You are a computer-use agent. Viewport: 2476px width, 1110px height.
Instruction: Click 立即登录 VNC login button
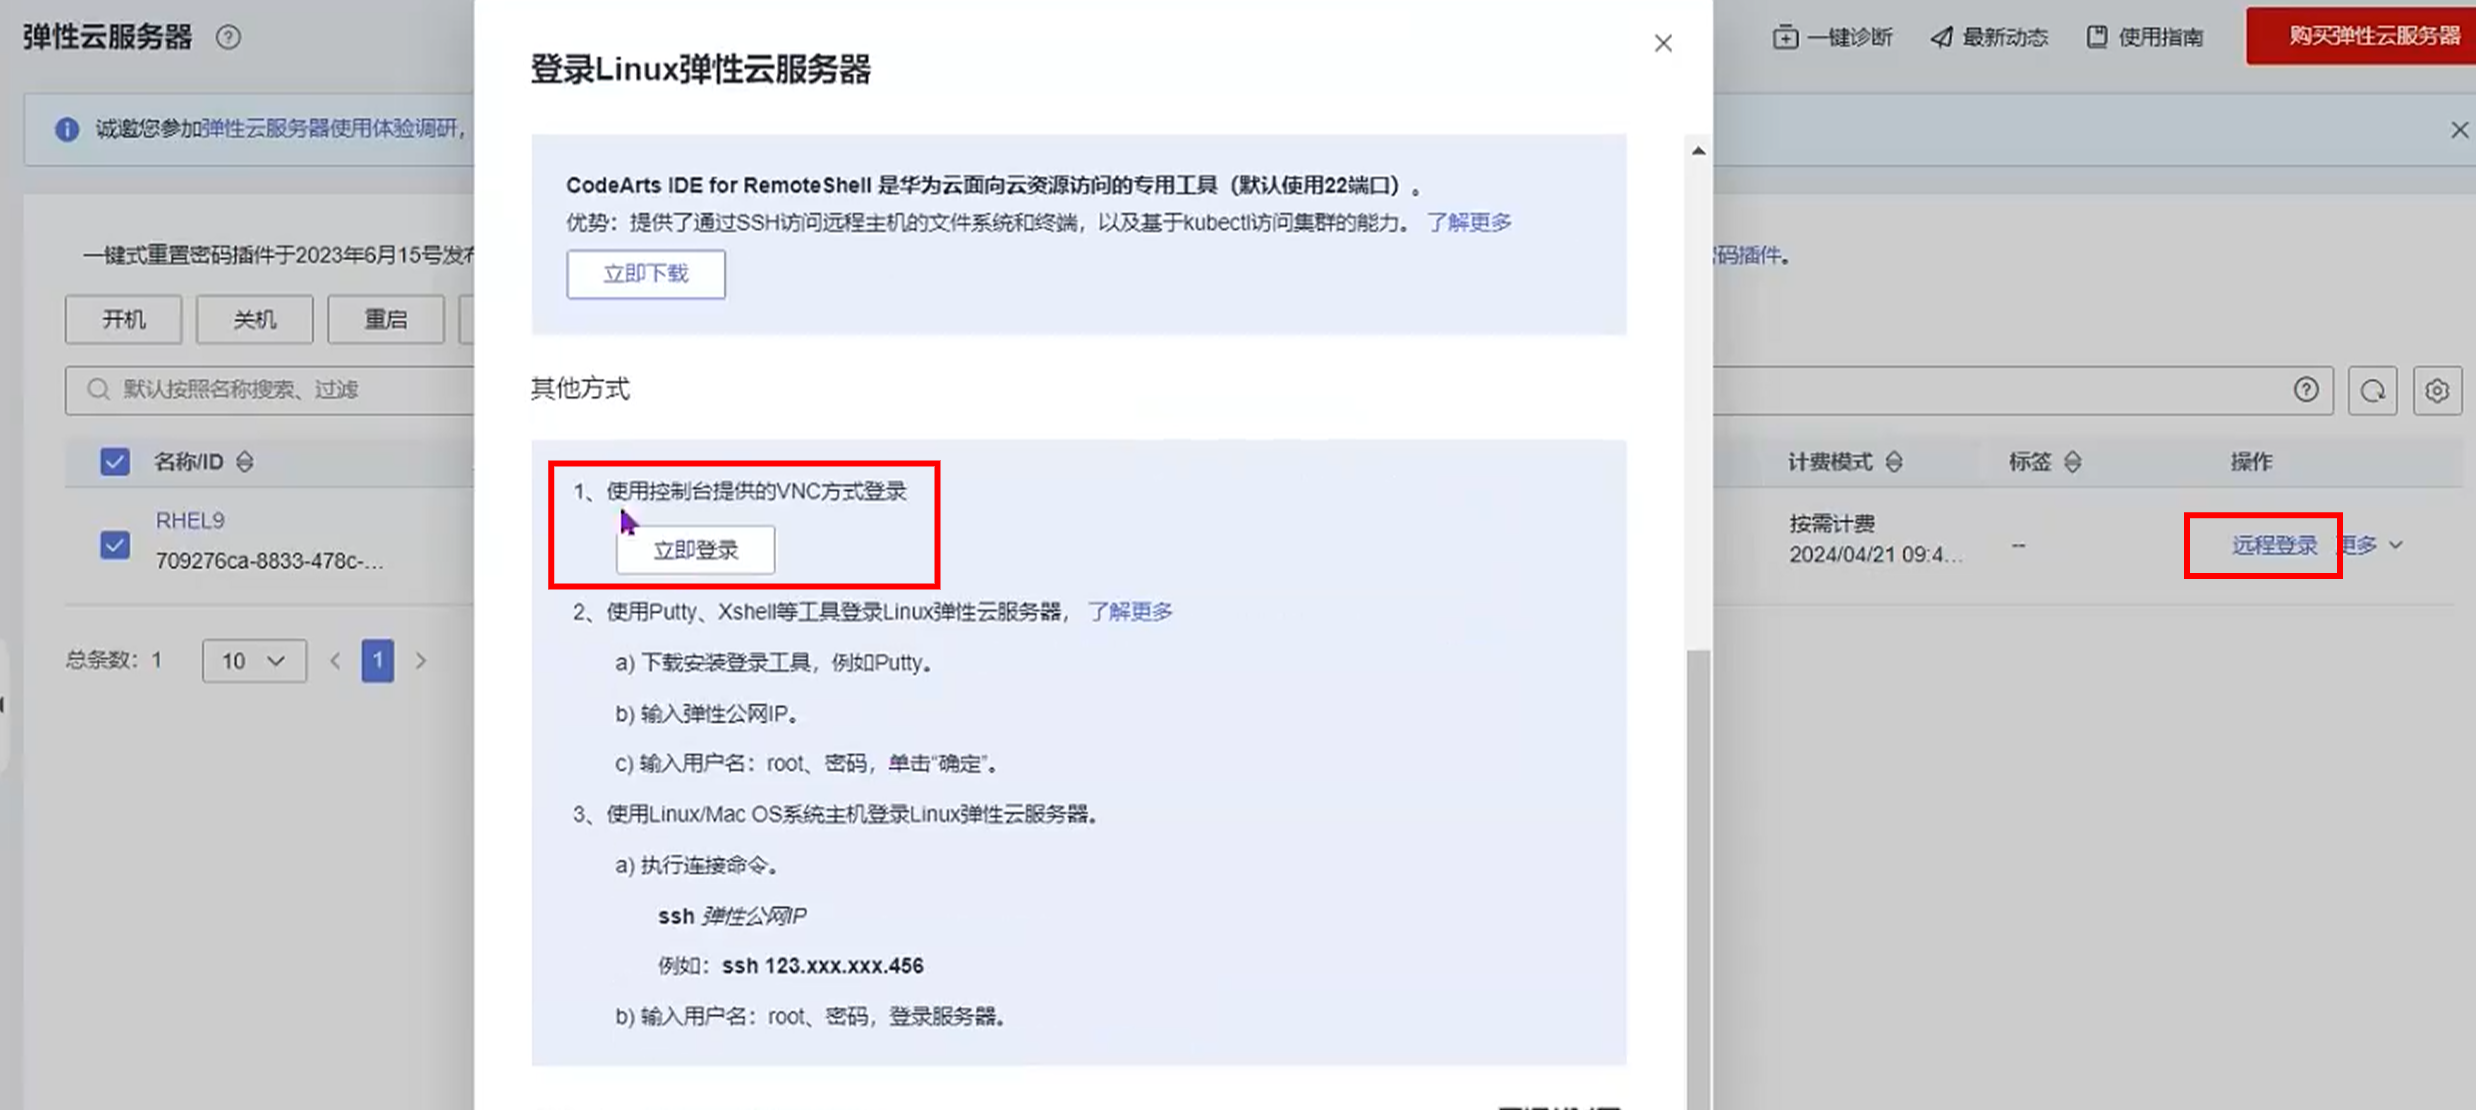695,550
